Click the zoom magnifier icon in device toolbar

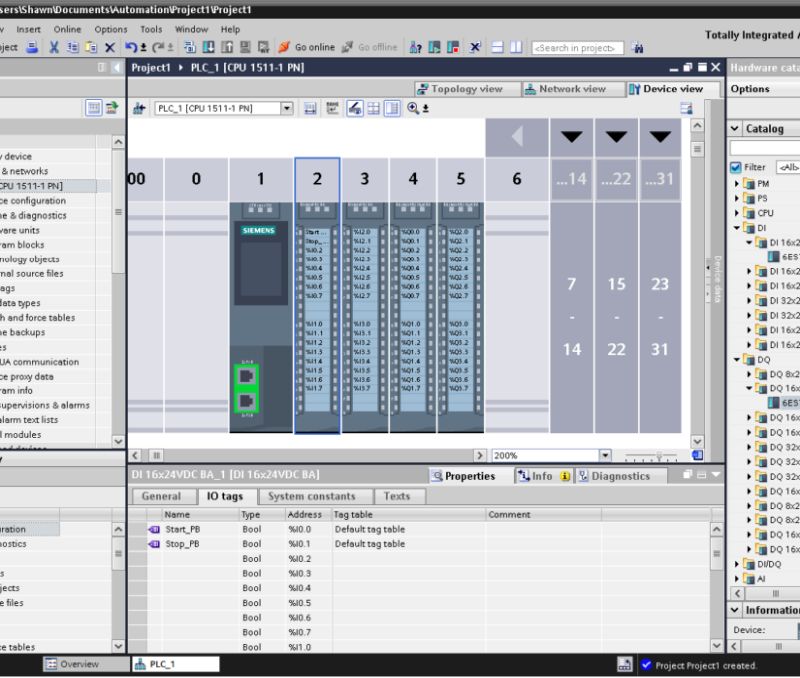point(413,108)
